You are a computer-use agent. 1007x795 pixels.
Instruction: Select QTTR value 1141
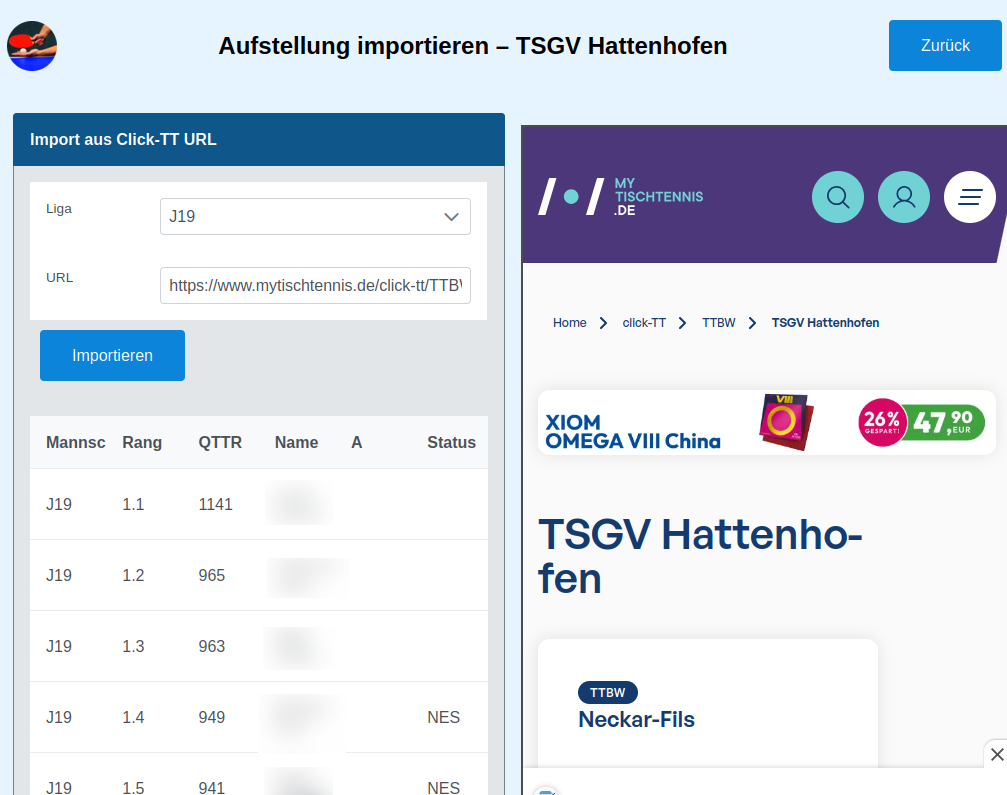pyautogui.click(x=215, y=504)
